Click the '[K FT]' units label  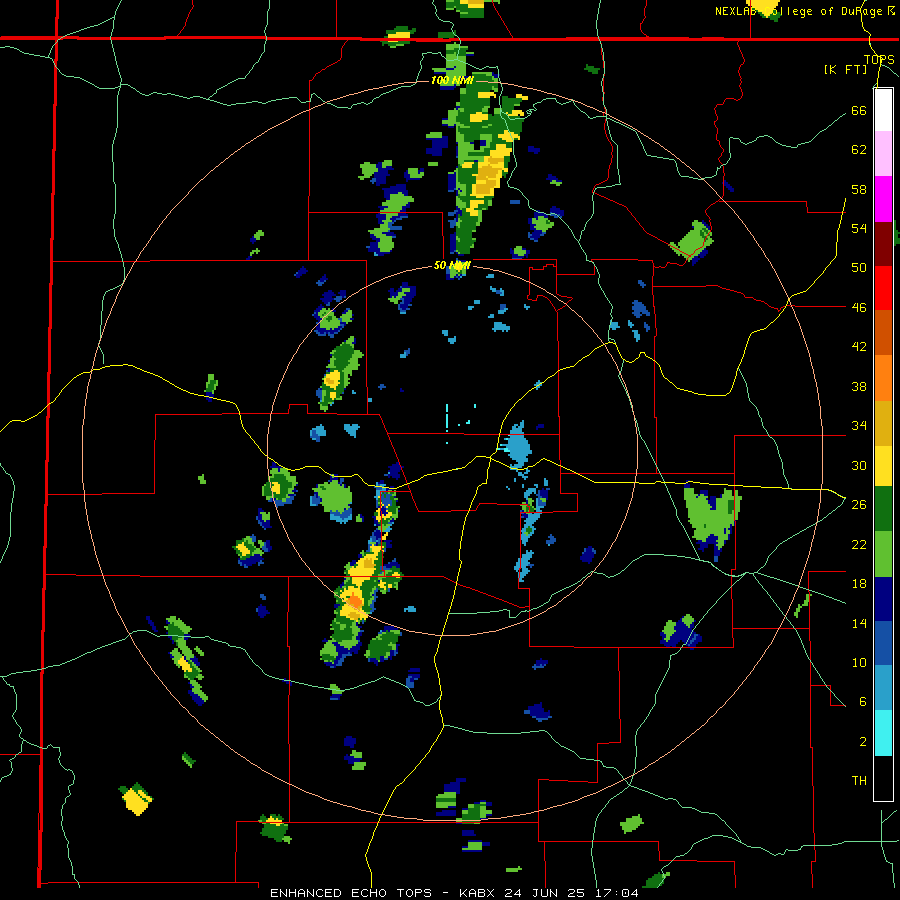[x=845, y=69]
